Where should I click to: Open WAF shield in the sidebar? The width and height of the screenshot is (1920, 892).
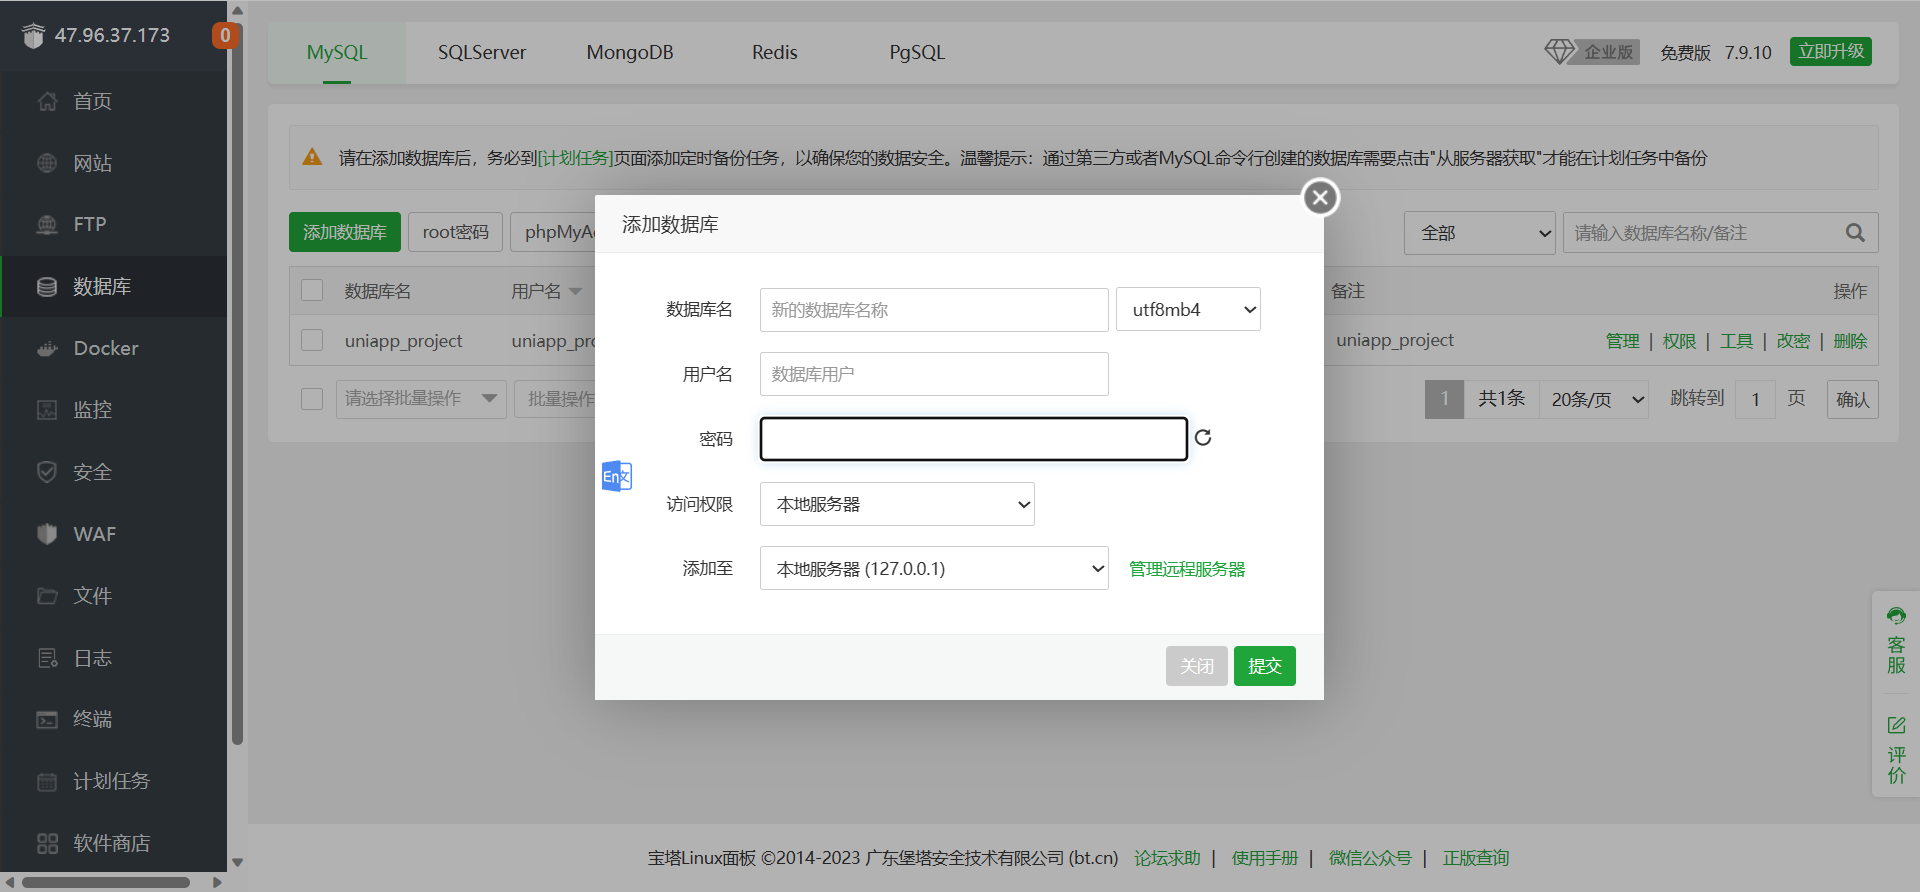(94, 534)
